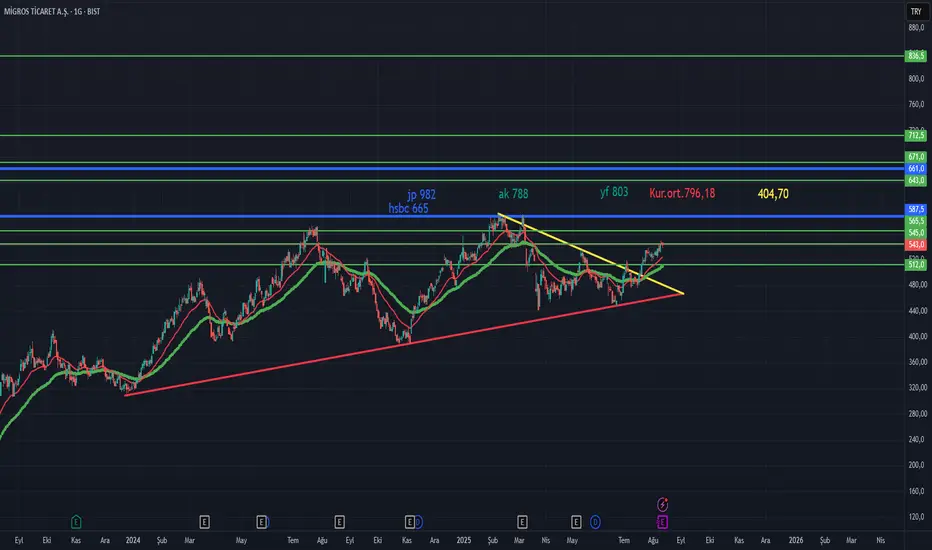Click the 240,0 level on price axis
932x550 pixels.
point(916,439)
